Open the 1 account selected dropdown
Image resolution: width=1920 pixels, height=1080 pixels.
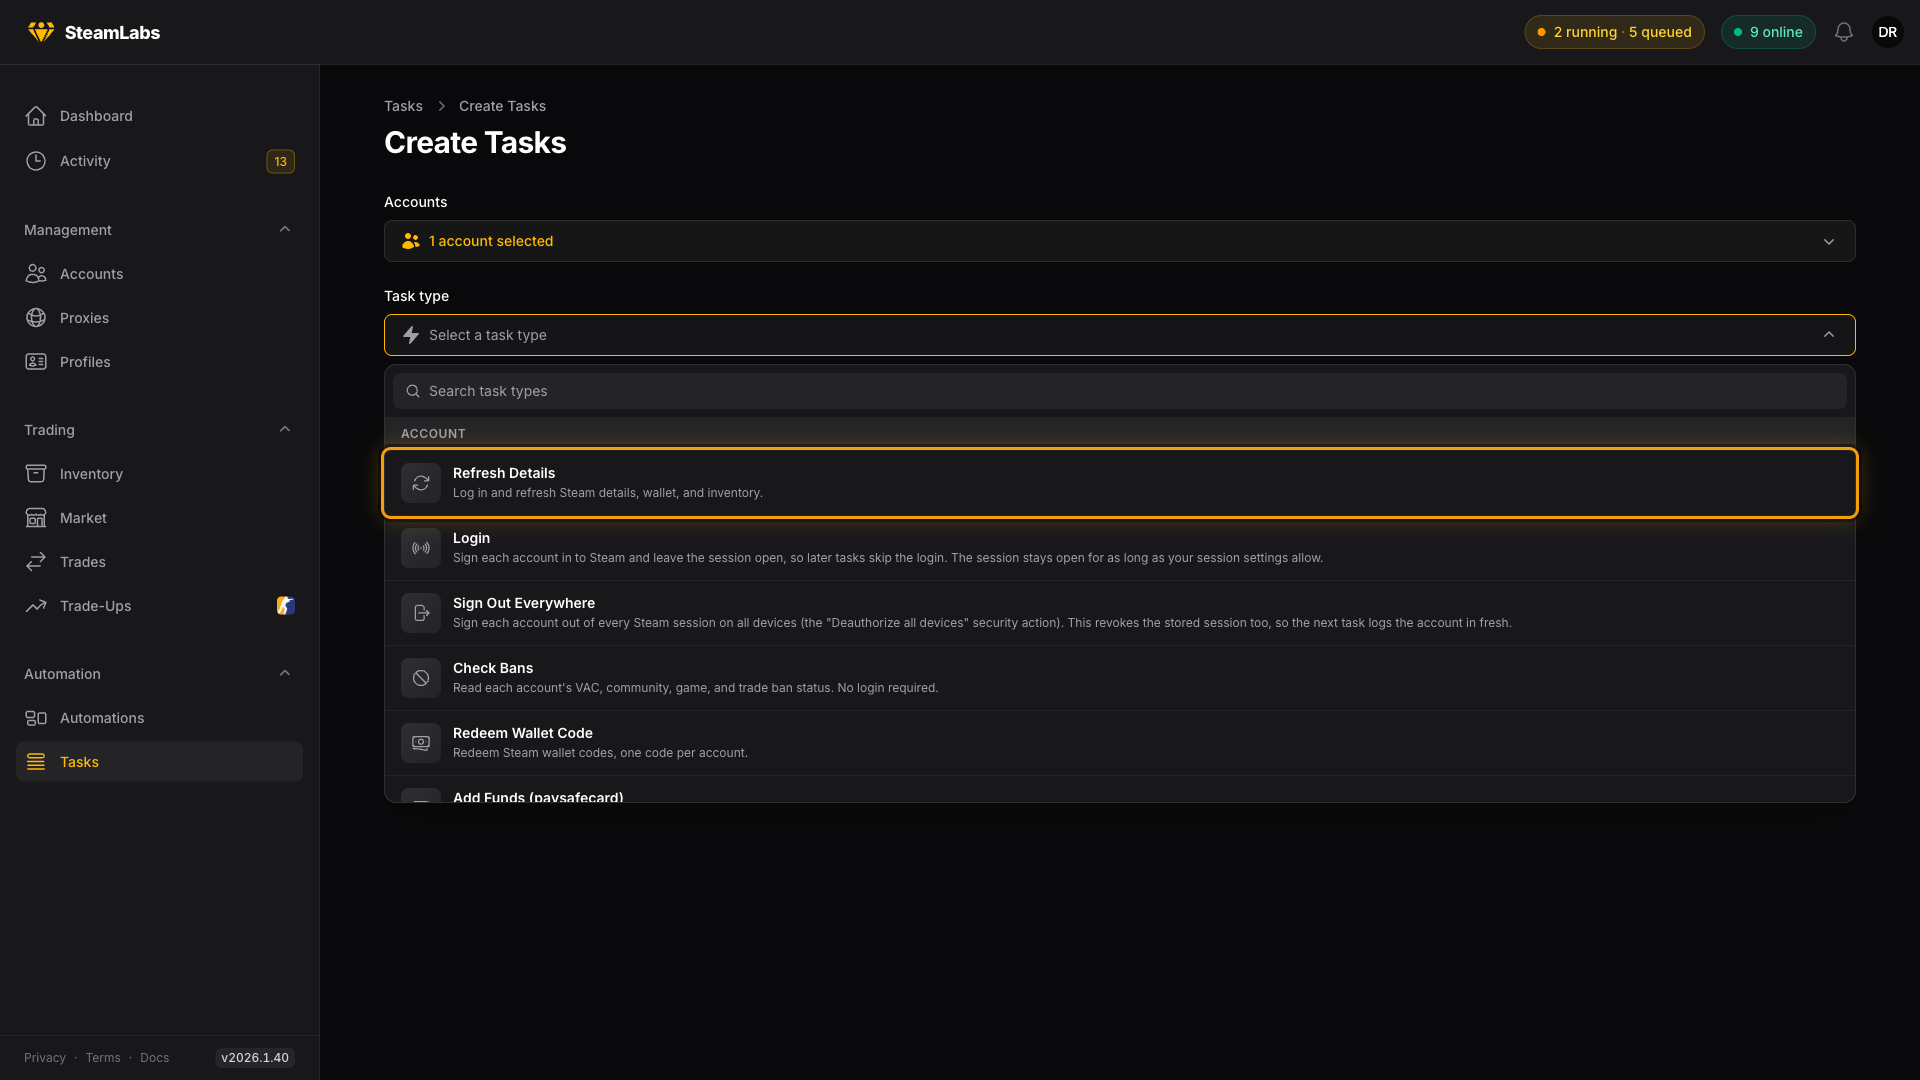pyautogui.click(x=1120, y=241)
